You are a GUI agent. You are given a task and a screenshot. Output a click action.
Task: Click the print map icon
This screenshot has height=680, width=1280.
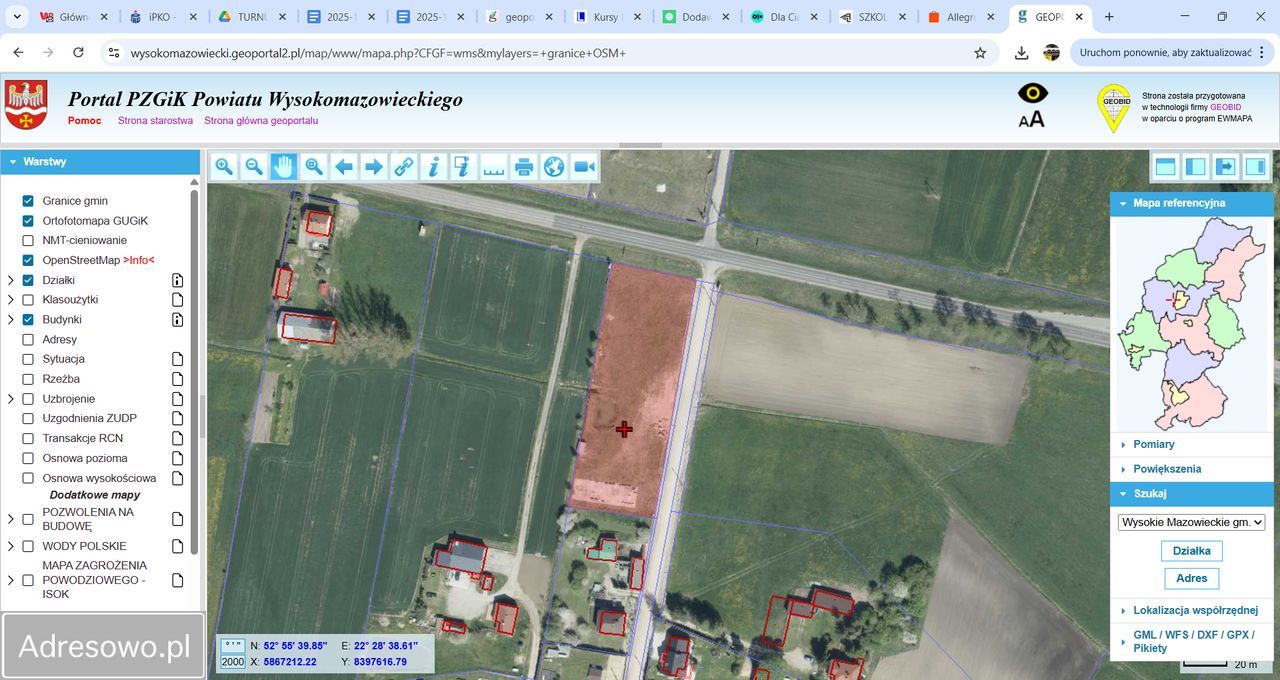click(524, 167)
